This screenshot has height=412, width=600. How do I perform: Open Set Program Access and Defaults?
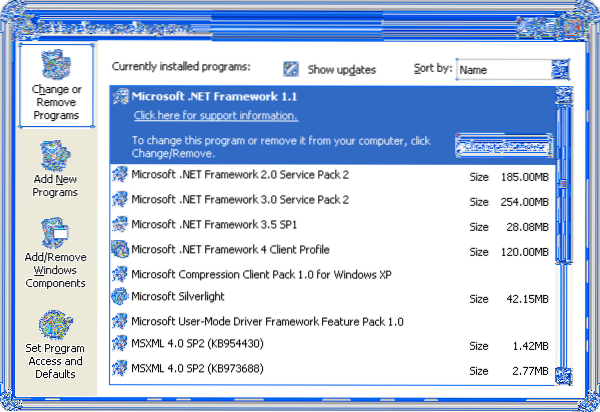[x=55, y=326]
